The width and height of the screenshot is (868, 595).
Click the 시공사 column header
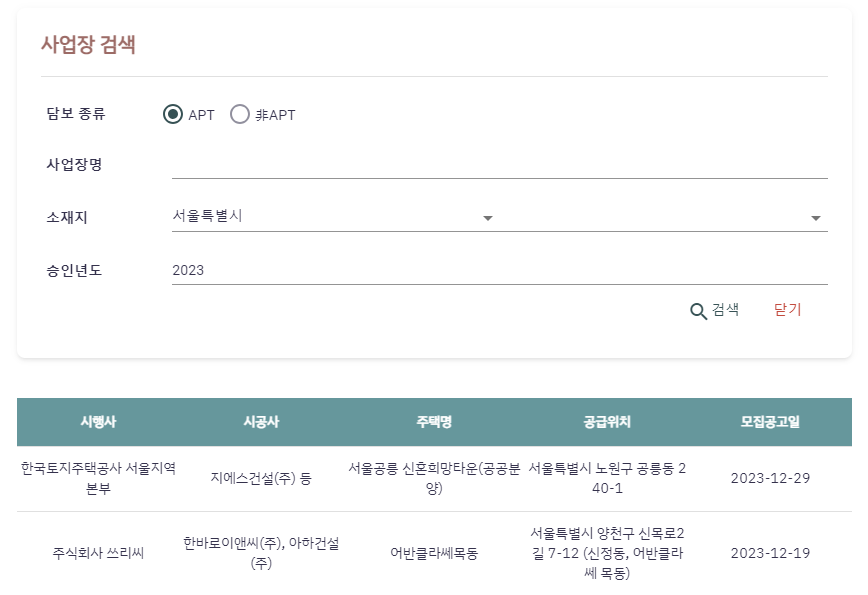(x=261, y=422)
